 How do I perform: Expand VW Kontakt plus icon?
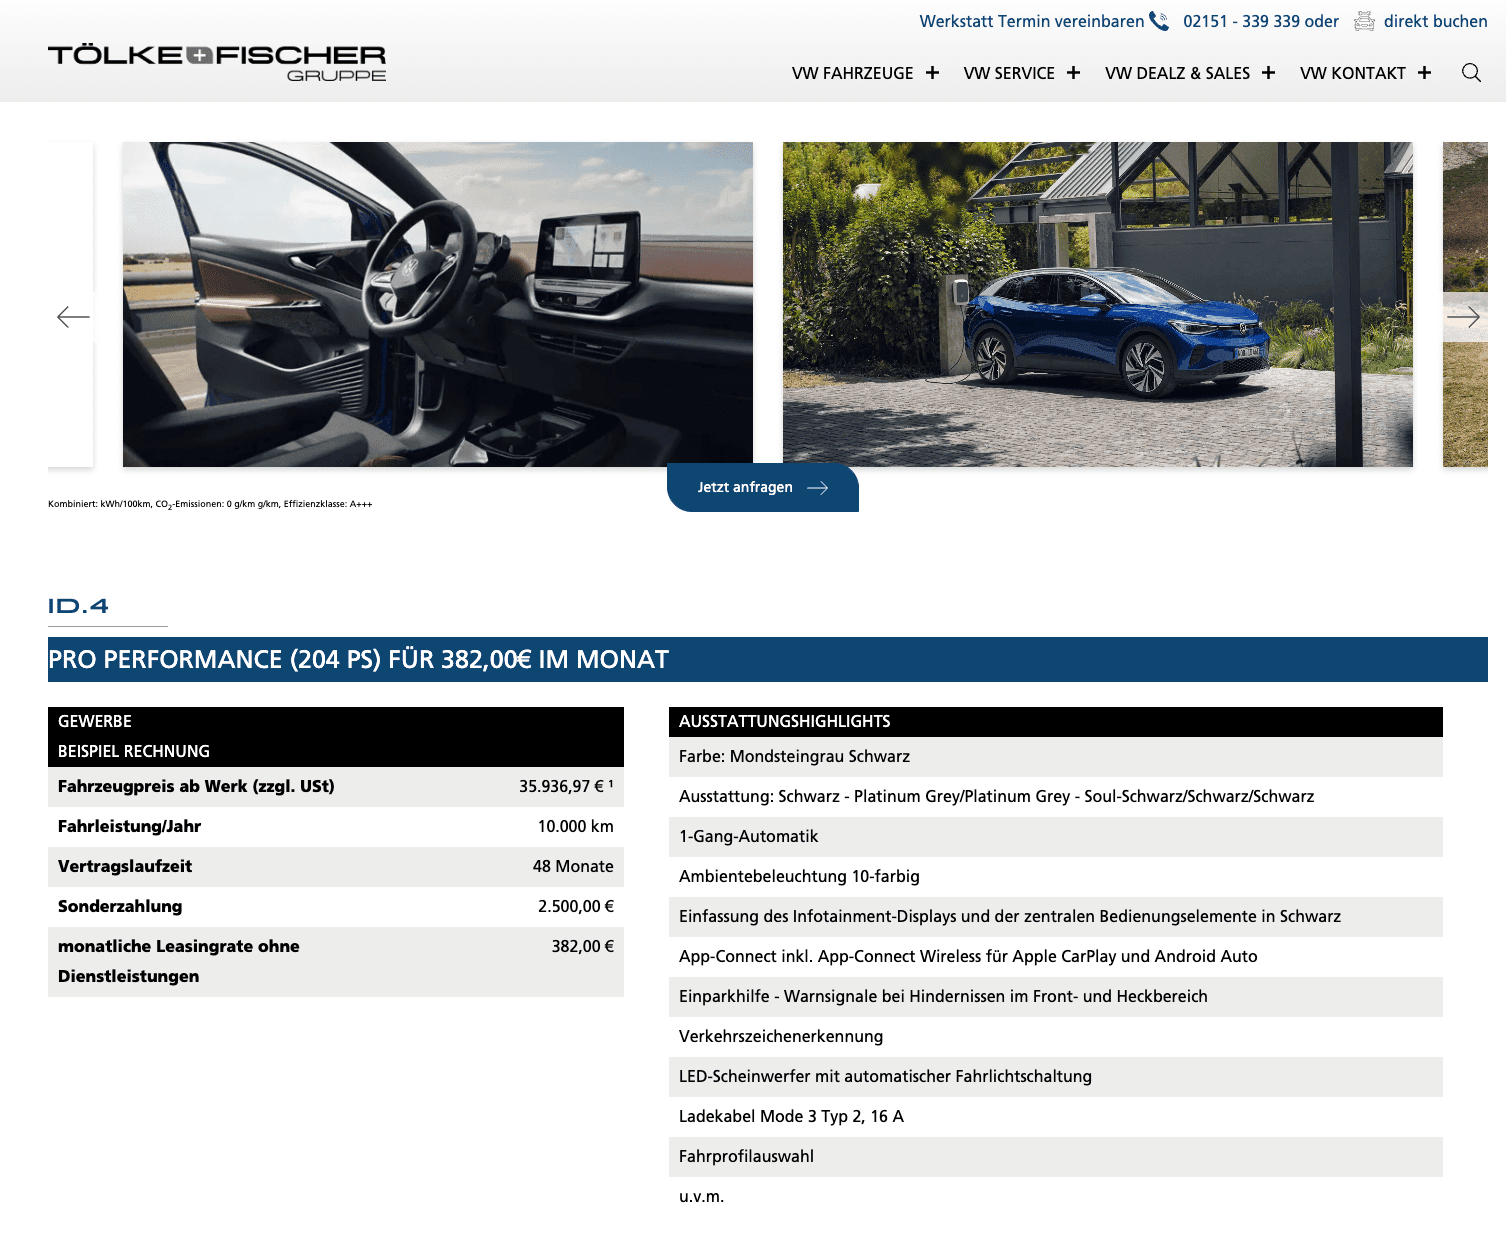(1424, 73)
